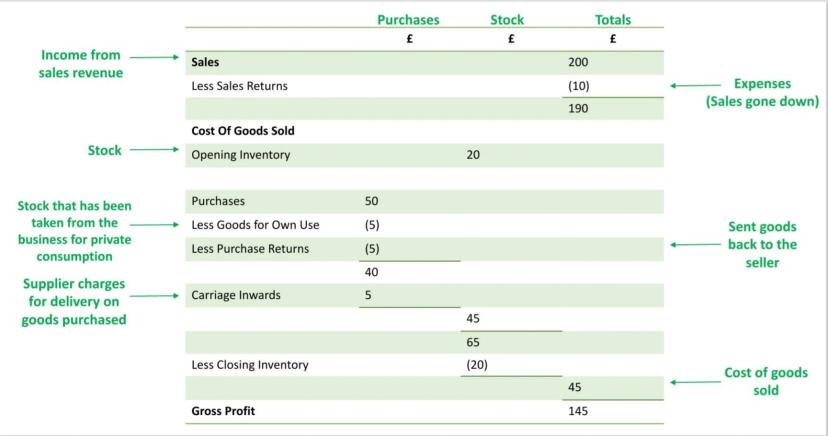Select the Totals column header

[x=613, y=20]
